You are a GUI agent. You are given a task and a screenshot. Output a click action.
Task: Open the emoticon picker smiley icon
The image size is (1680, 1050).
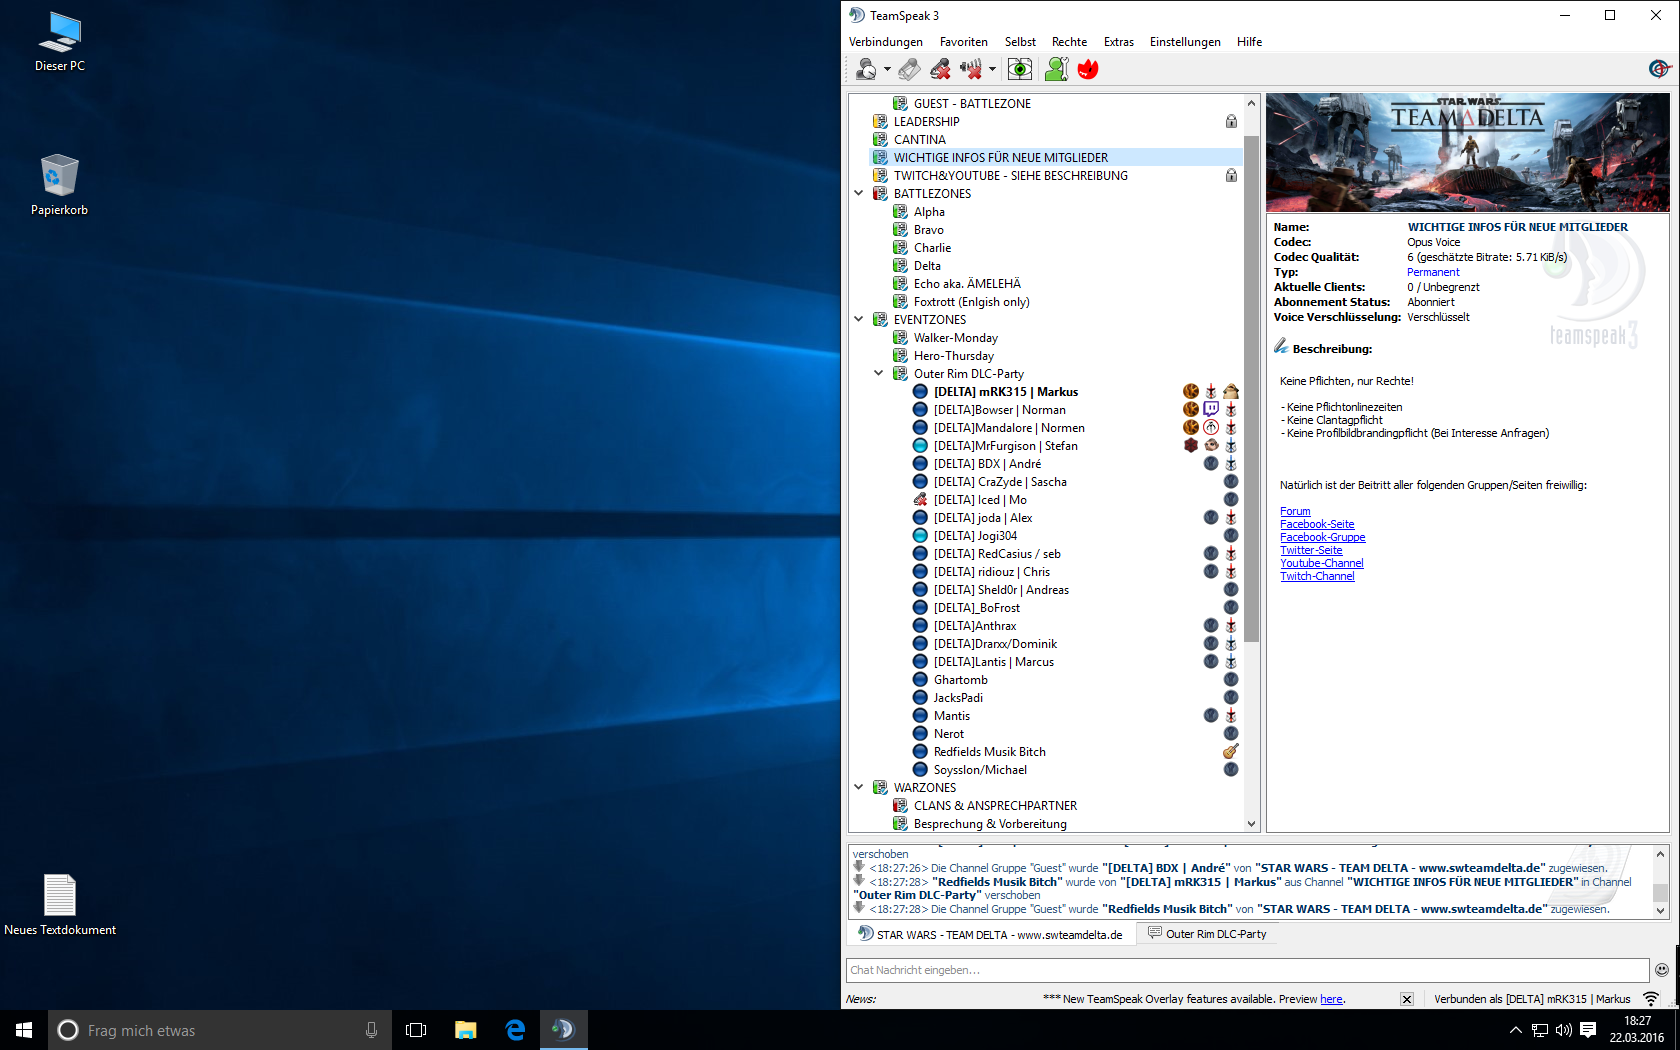point(1662,970)
